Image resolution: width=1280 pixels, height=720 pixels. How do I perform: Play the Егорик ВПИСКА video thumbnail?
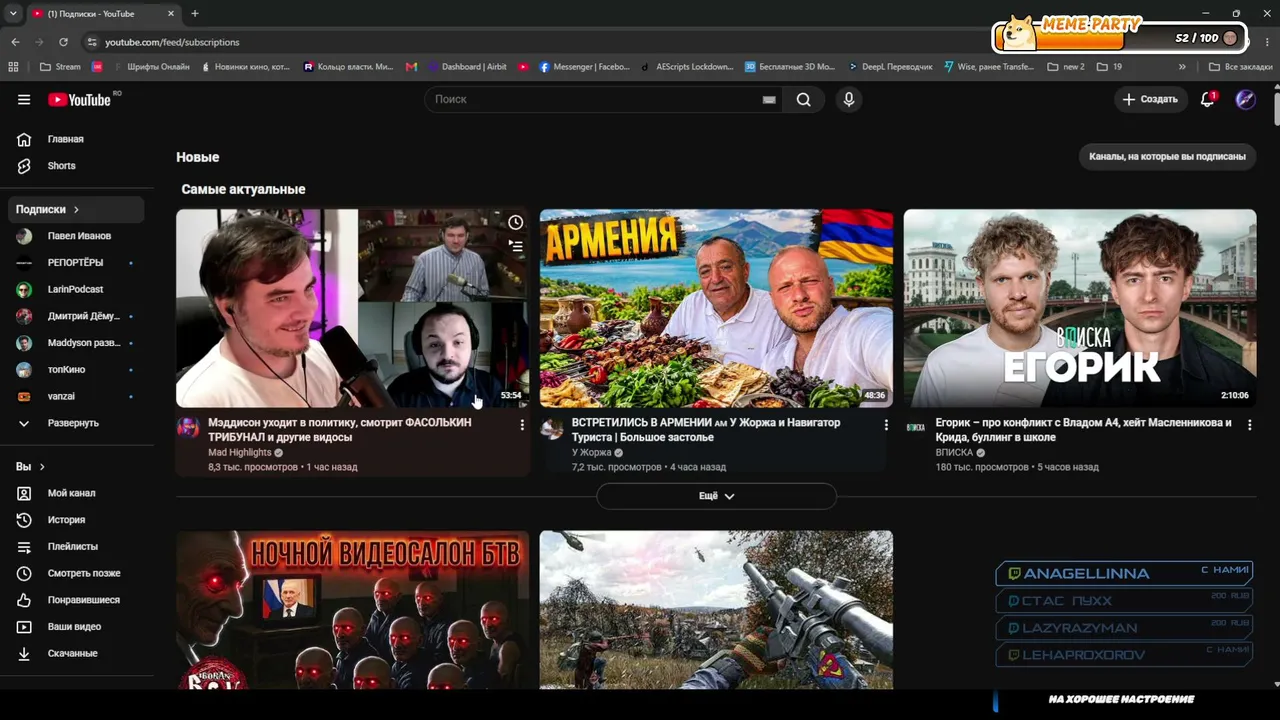pos(1080,308)
